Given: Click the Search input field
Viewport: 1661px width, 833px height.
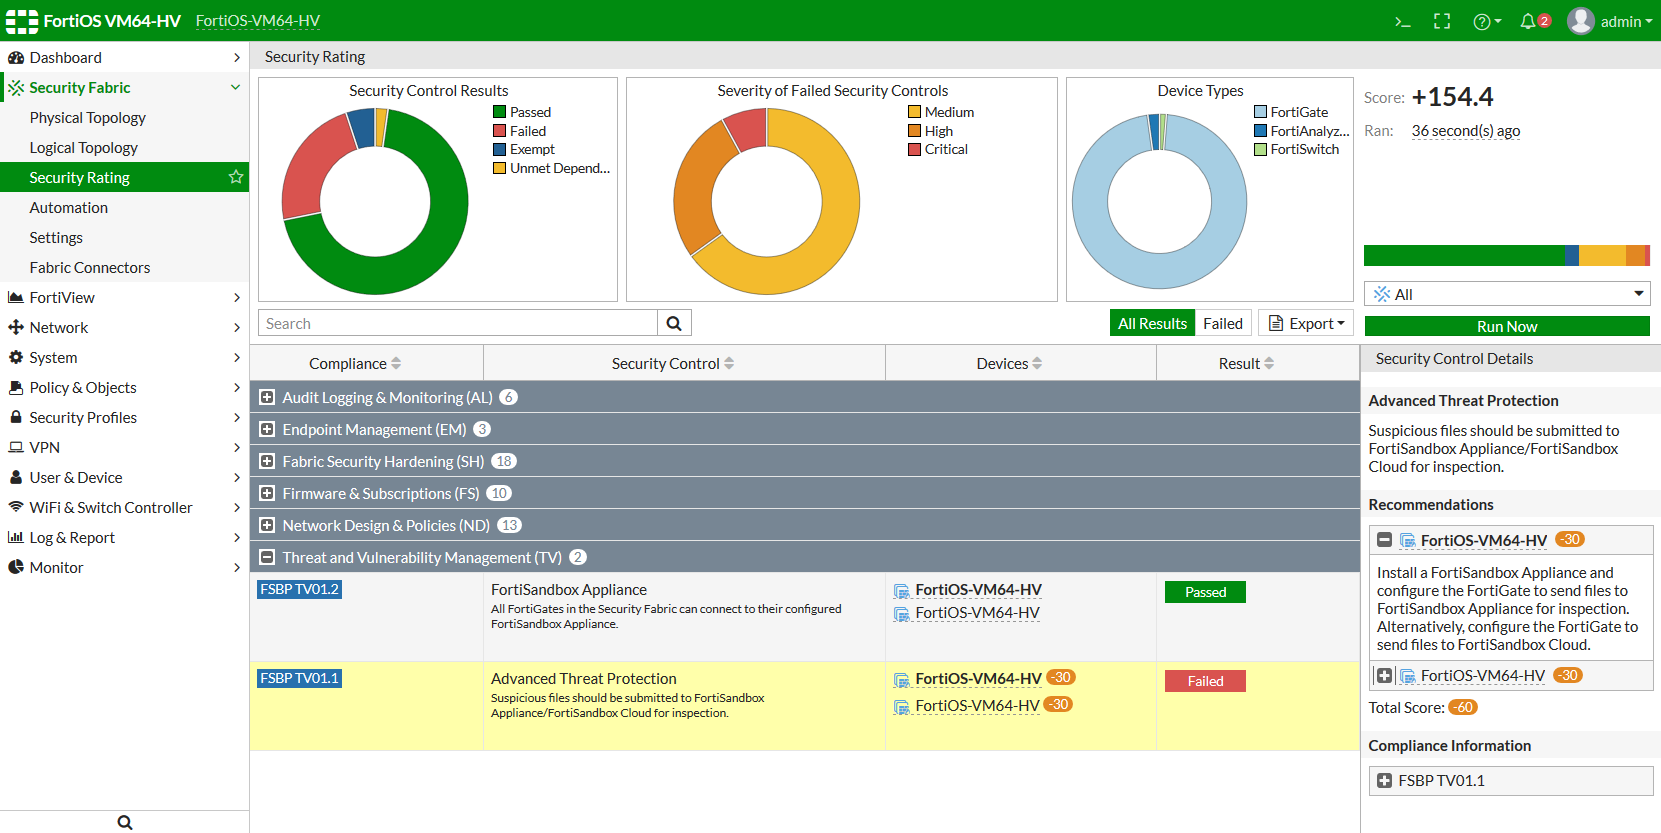Looking at the screenshot, I should pos(458,323).
